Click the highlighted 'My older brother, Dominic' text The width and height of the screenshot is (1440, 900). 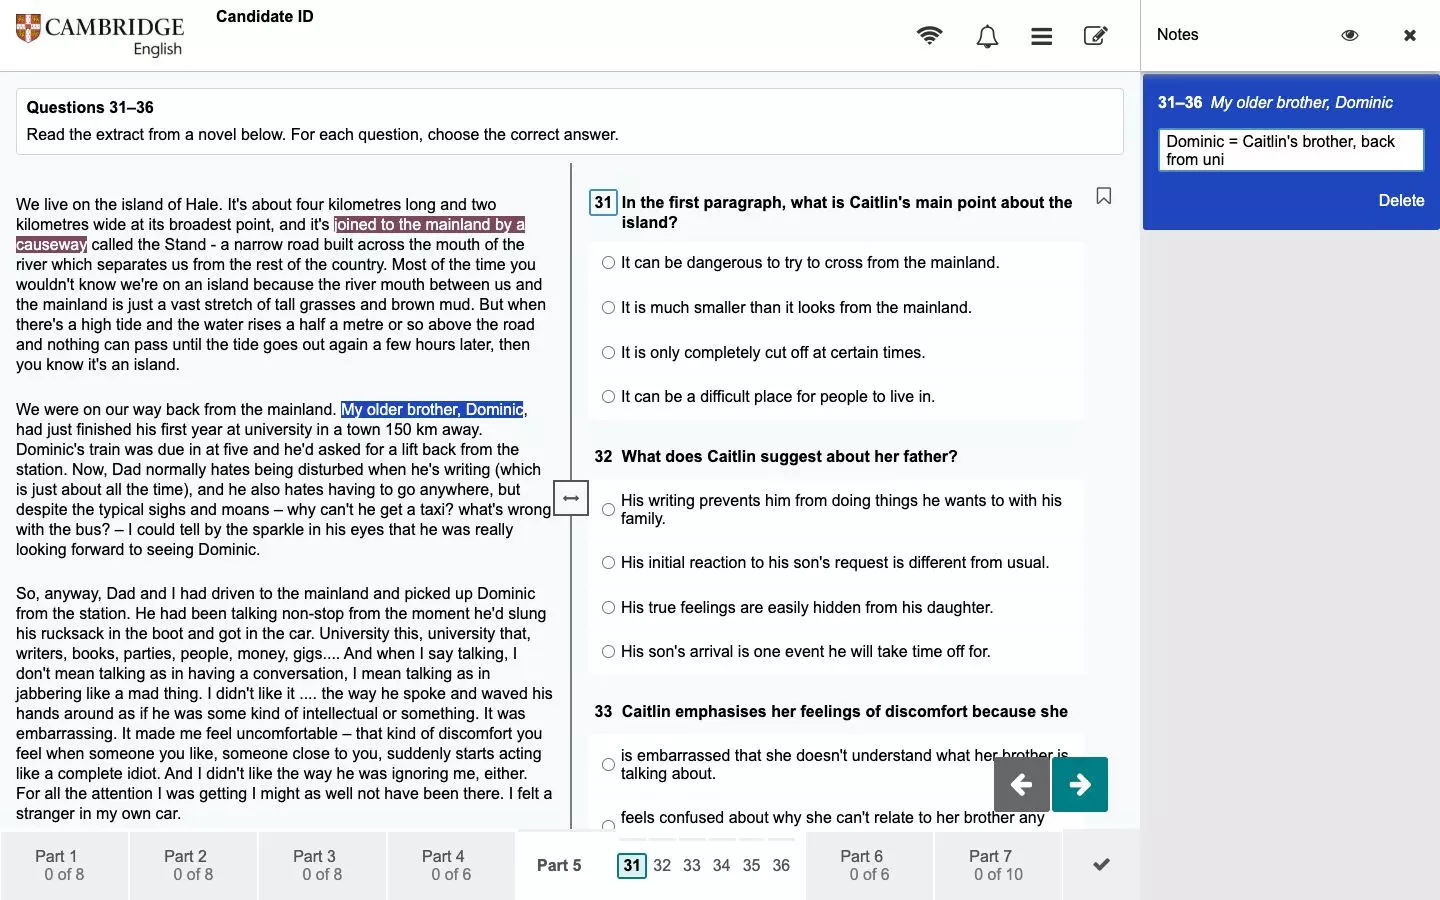[x=432, y=409]
